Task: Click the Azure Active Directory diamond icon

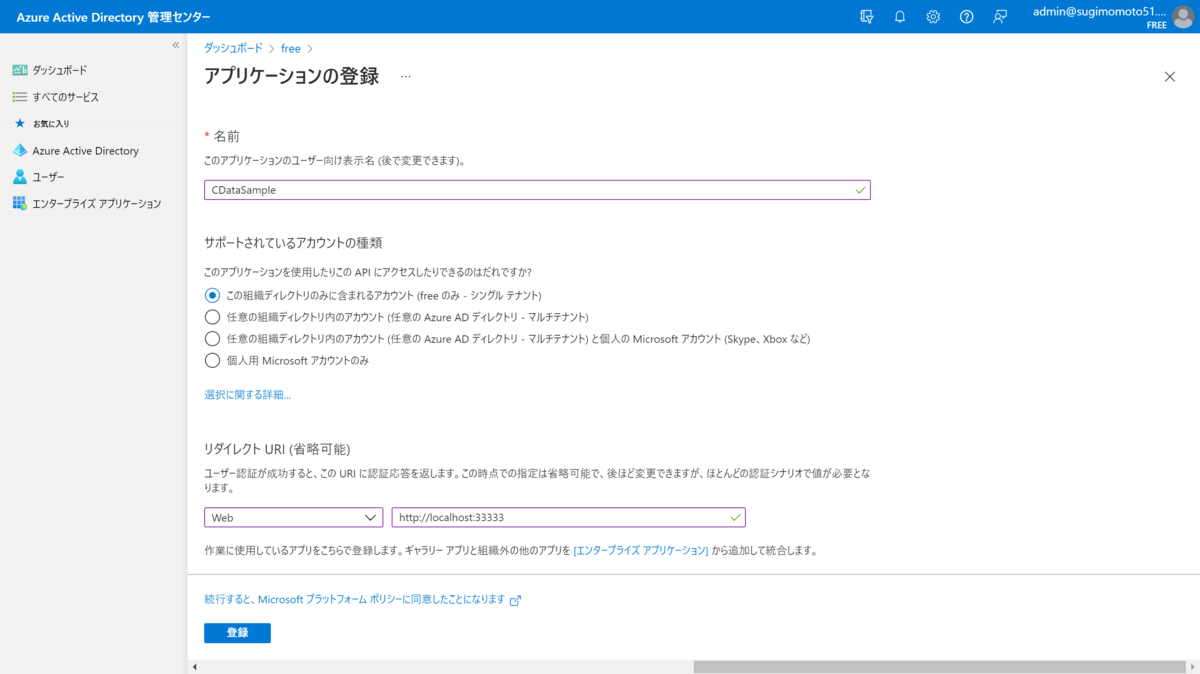Action: click(x=19, y=151)
